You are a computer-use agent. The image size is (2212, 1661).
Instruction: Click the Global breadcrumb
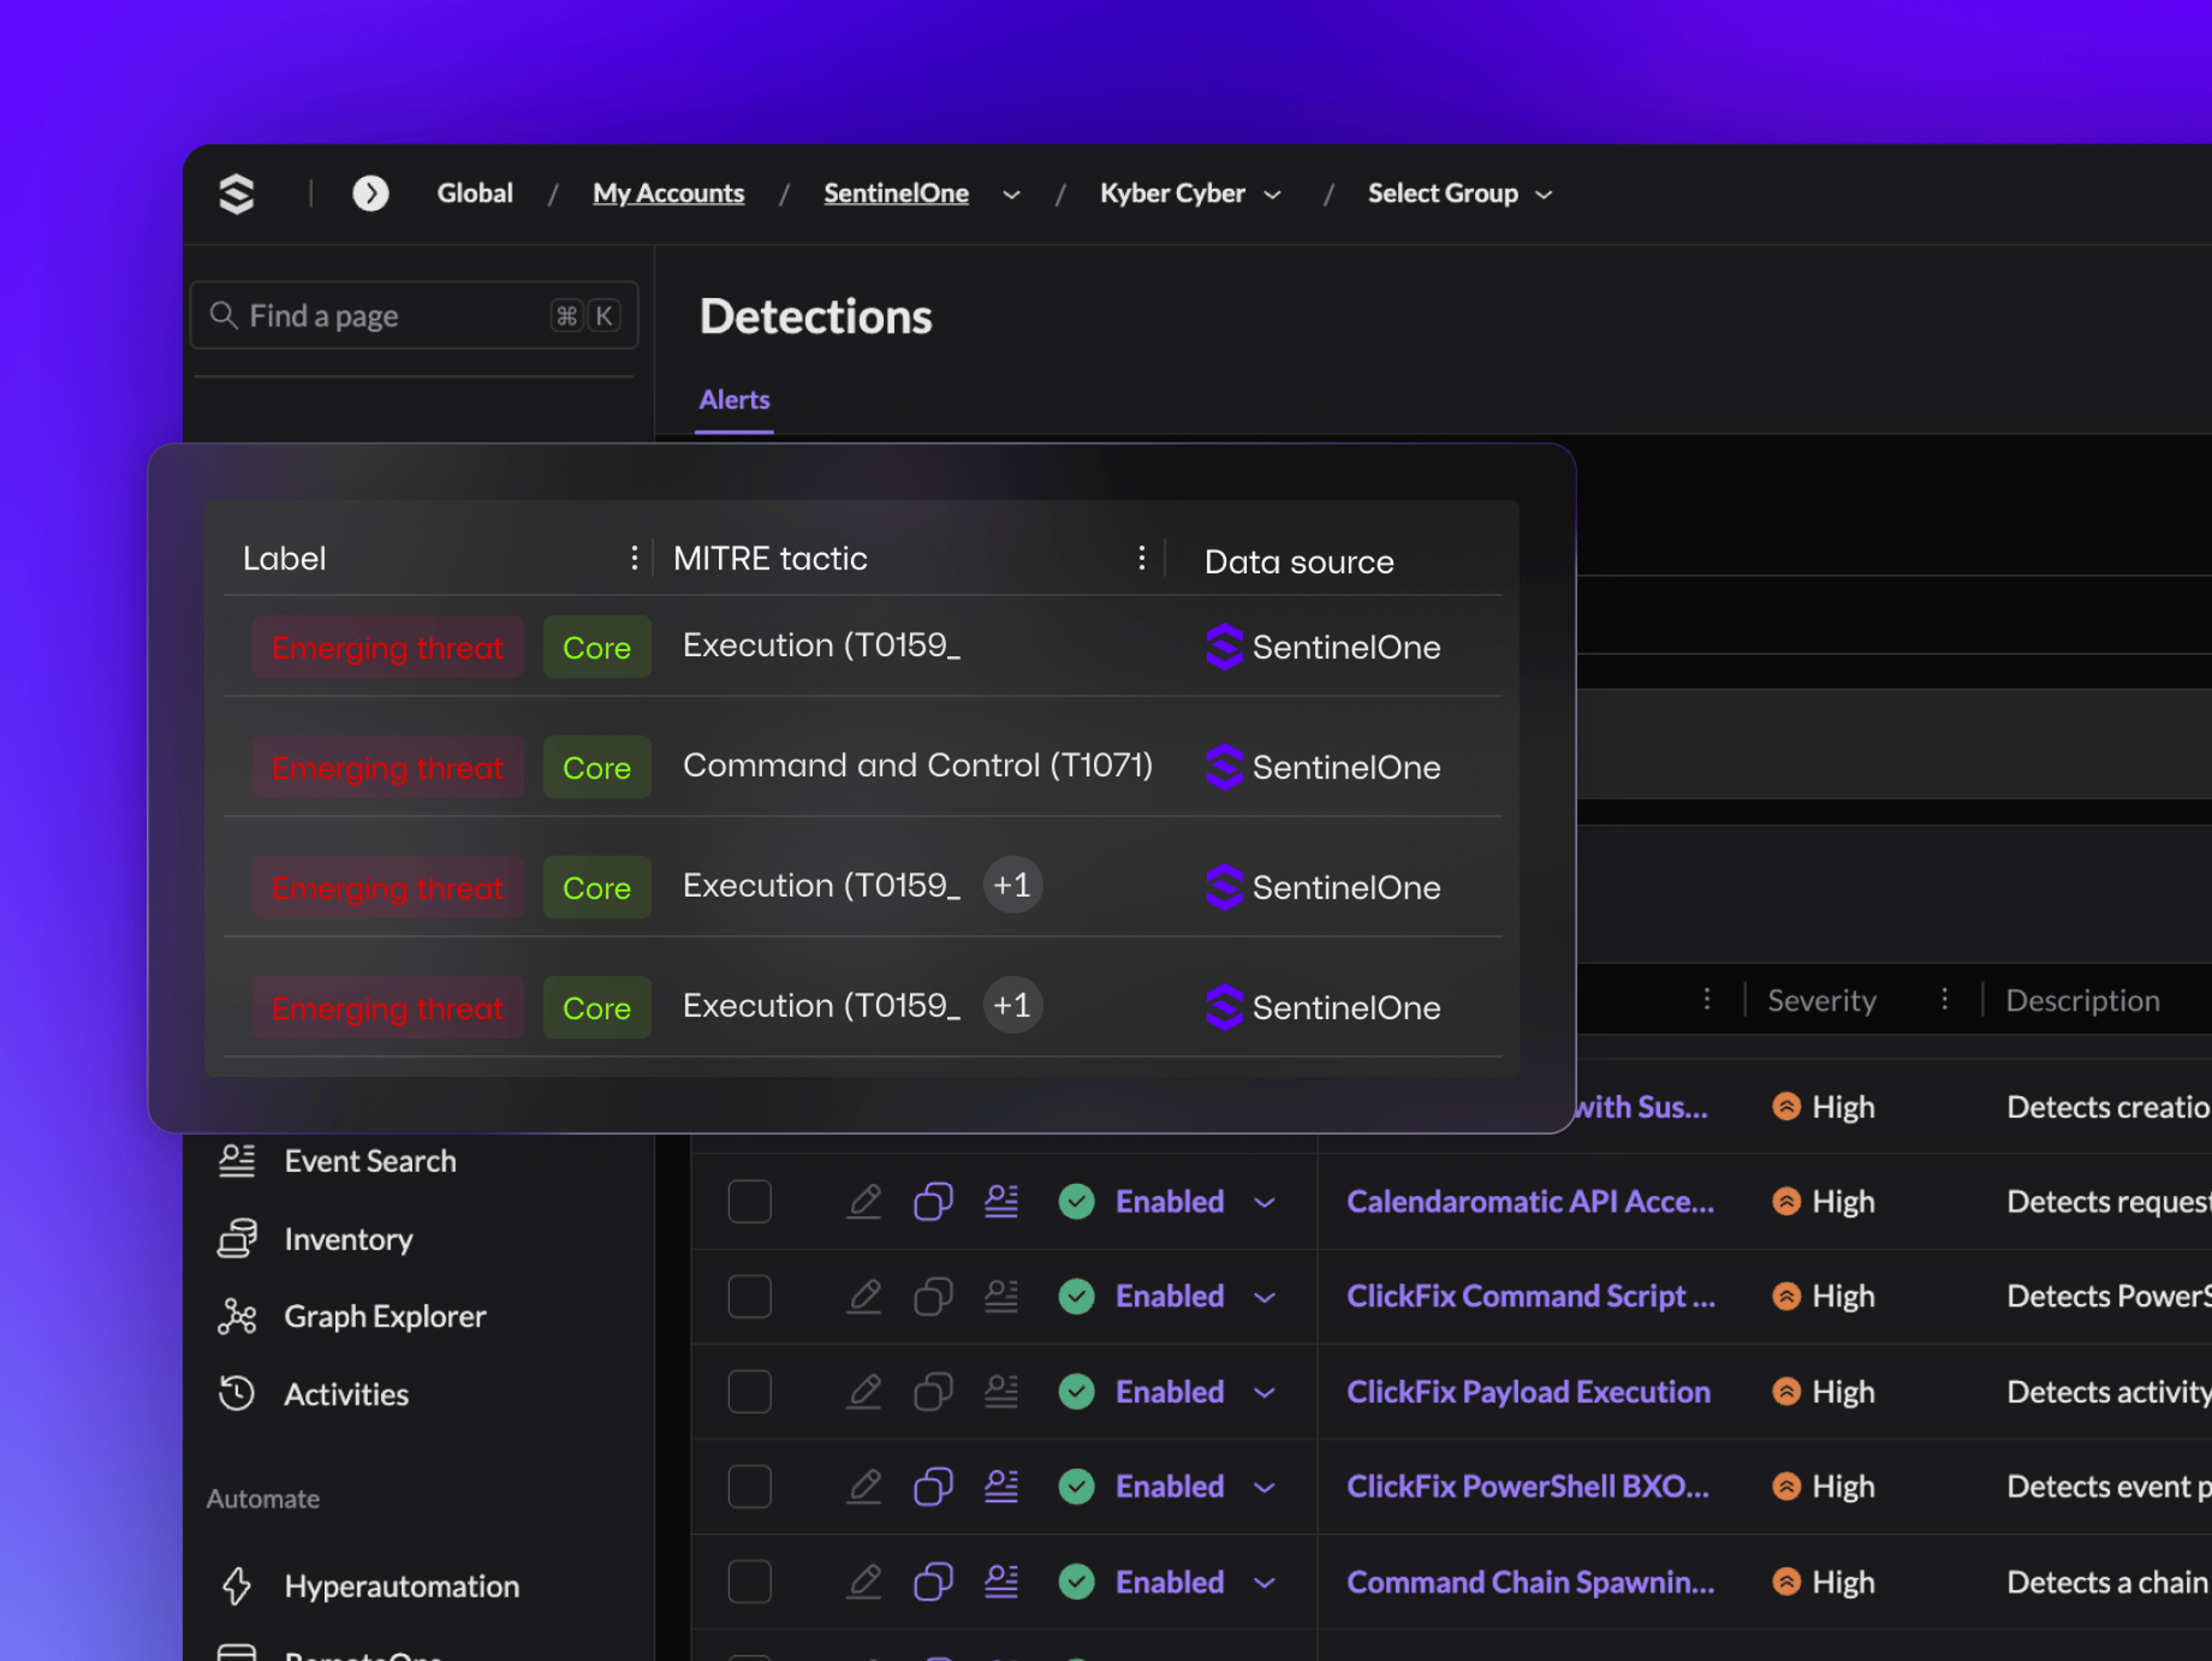pos(475,193)
